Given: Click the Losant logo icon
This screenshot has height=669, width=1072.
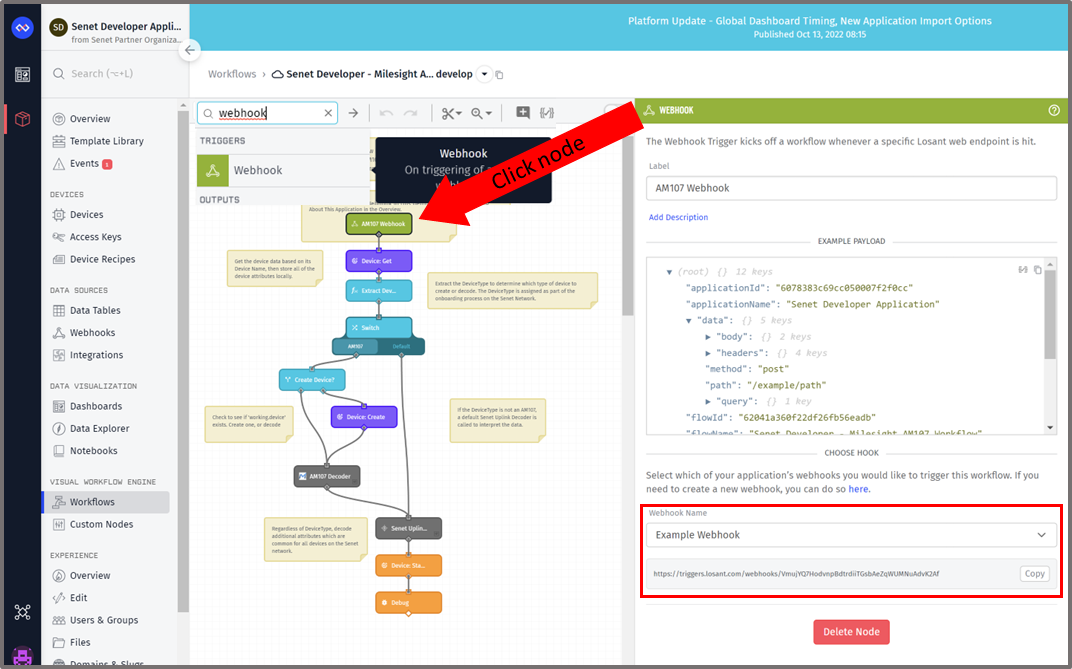Looking at the screenshot, I should pyautogui.click(x=23, y=28).
